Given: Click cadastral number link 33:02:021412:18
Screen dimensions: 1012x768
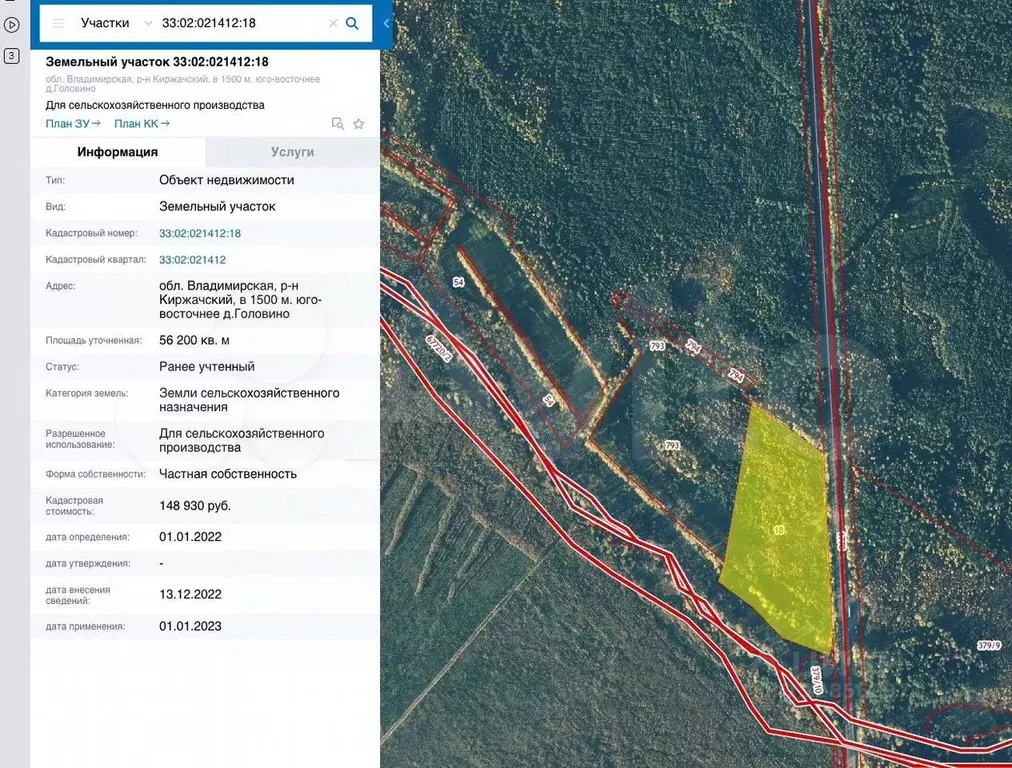Looking at the screenshot, I should (200, 233).
